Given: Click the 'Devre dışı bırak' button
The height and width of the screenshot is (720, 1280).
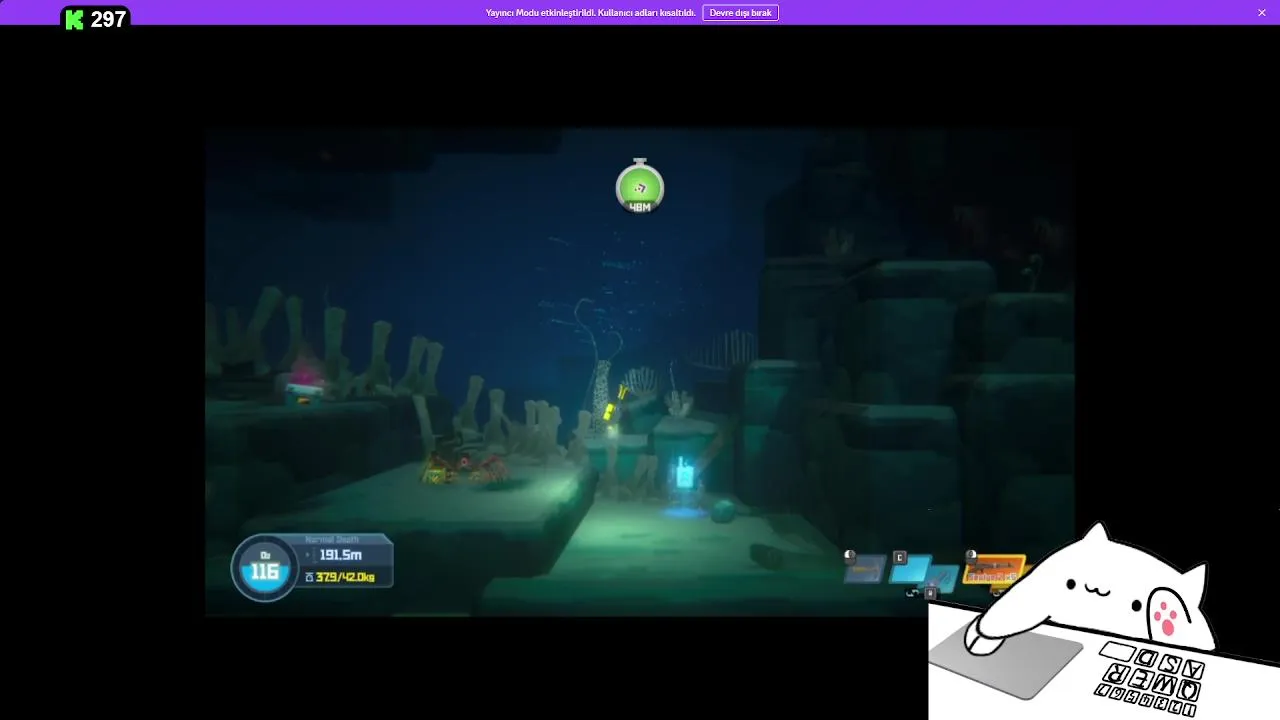Looking at the screenshot, I should pyautogui.click(x=740, y=13).
